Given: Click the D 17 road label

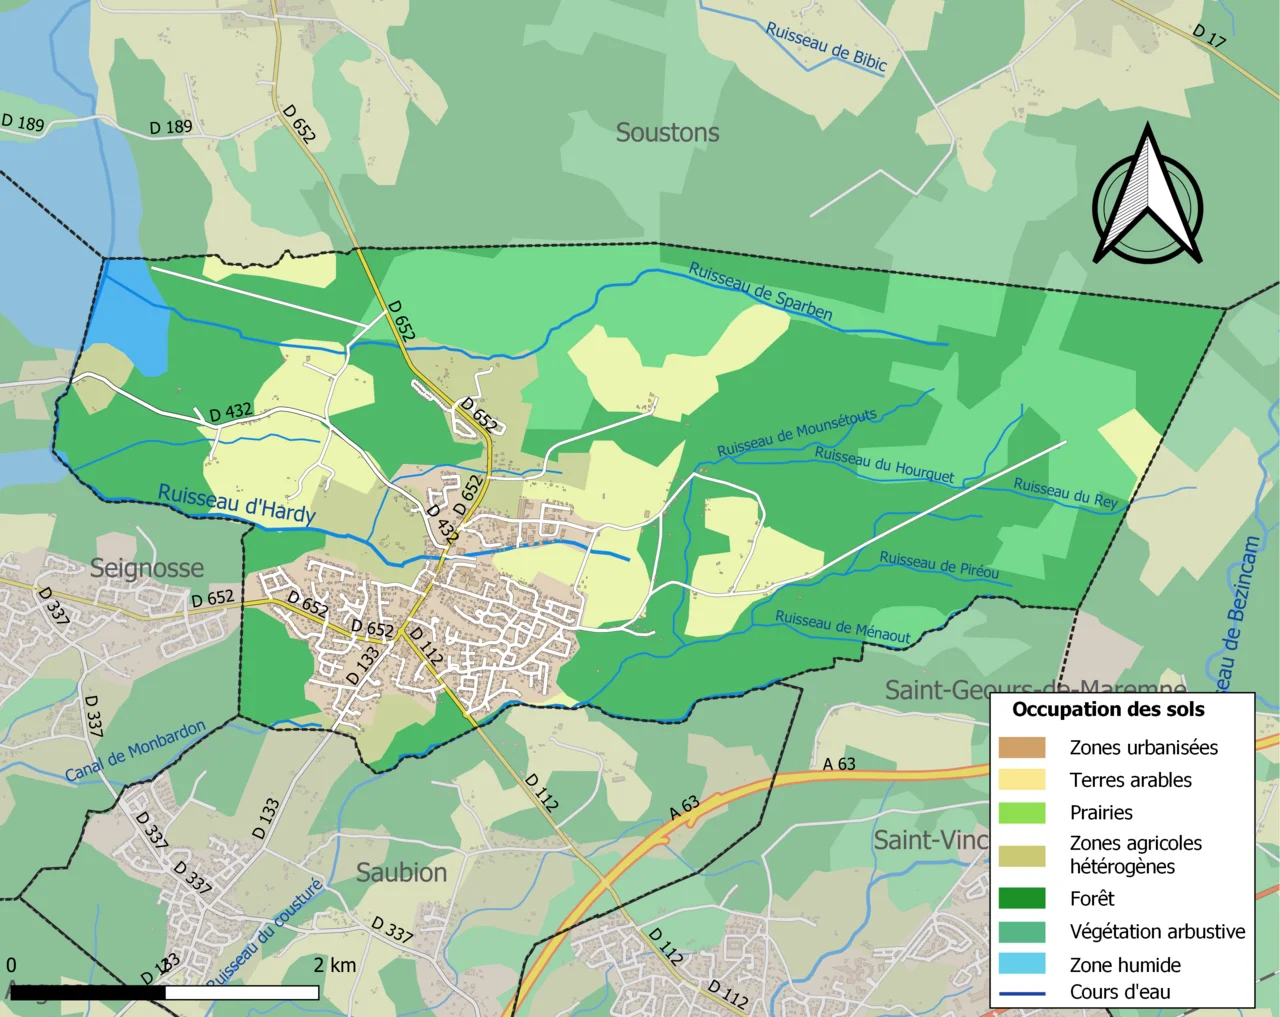Looking at the screenshot, I should tap(1208, 37).
